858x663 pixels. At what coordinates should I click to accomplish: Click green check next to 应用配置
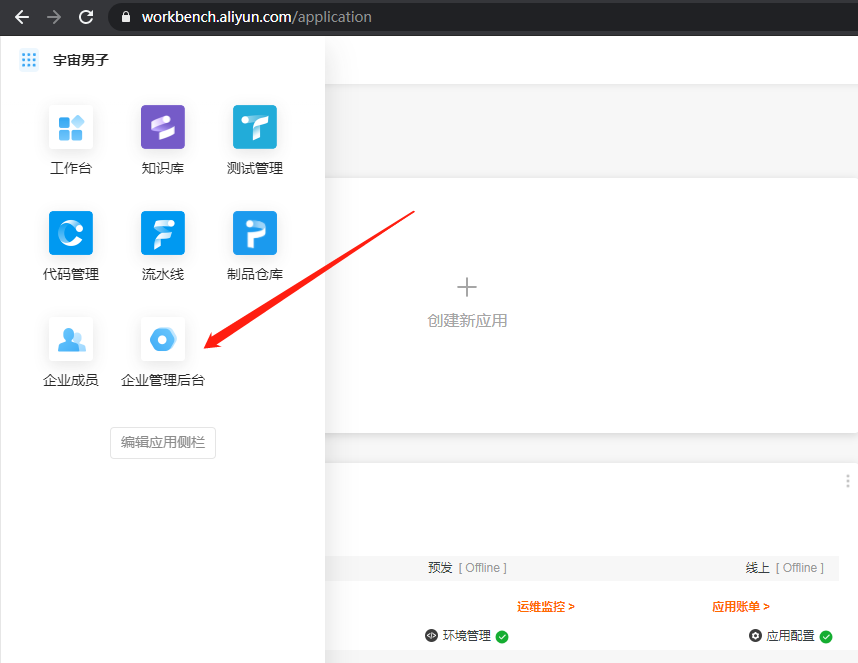point(826,637)
